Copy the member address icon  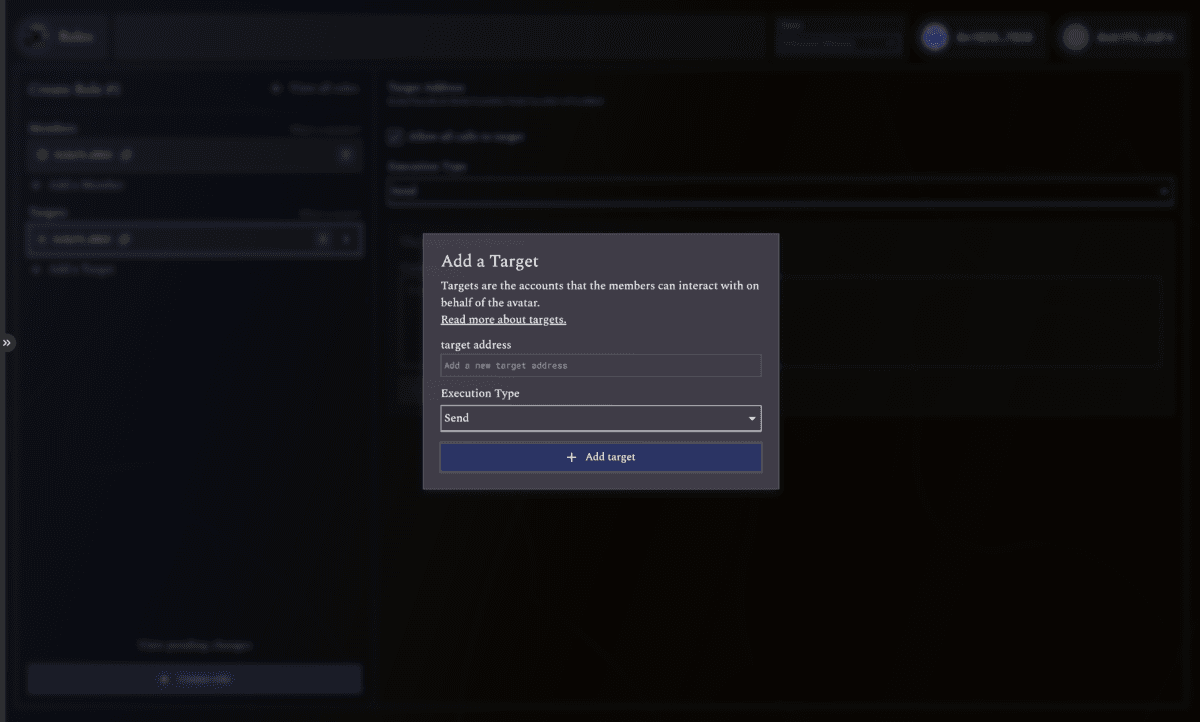click(x=126, y=155)
